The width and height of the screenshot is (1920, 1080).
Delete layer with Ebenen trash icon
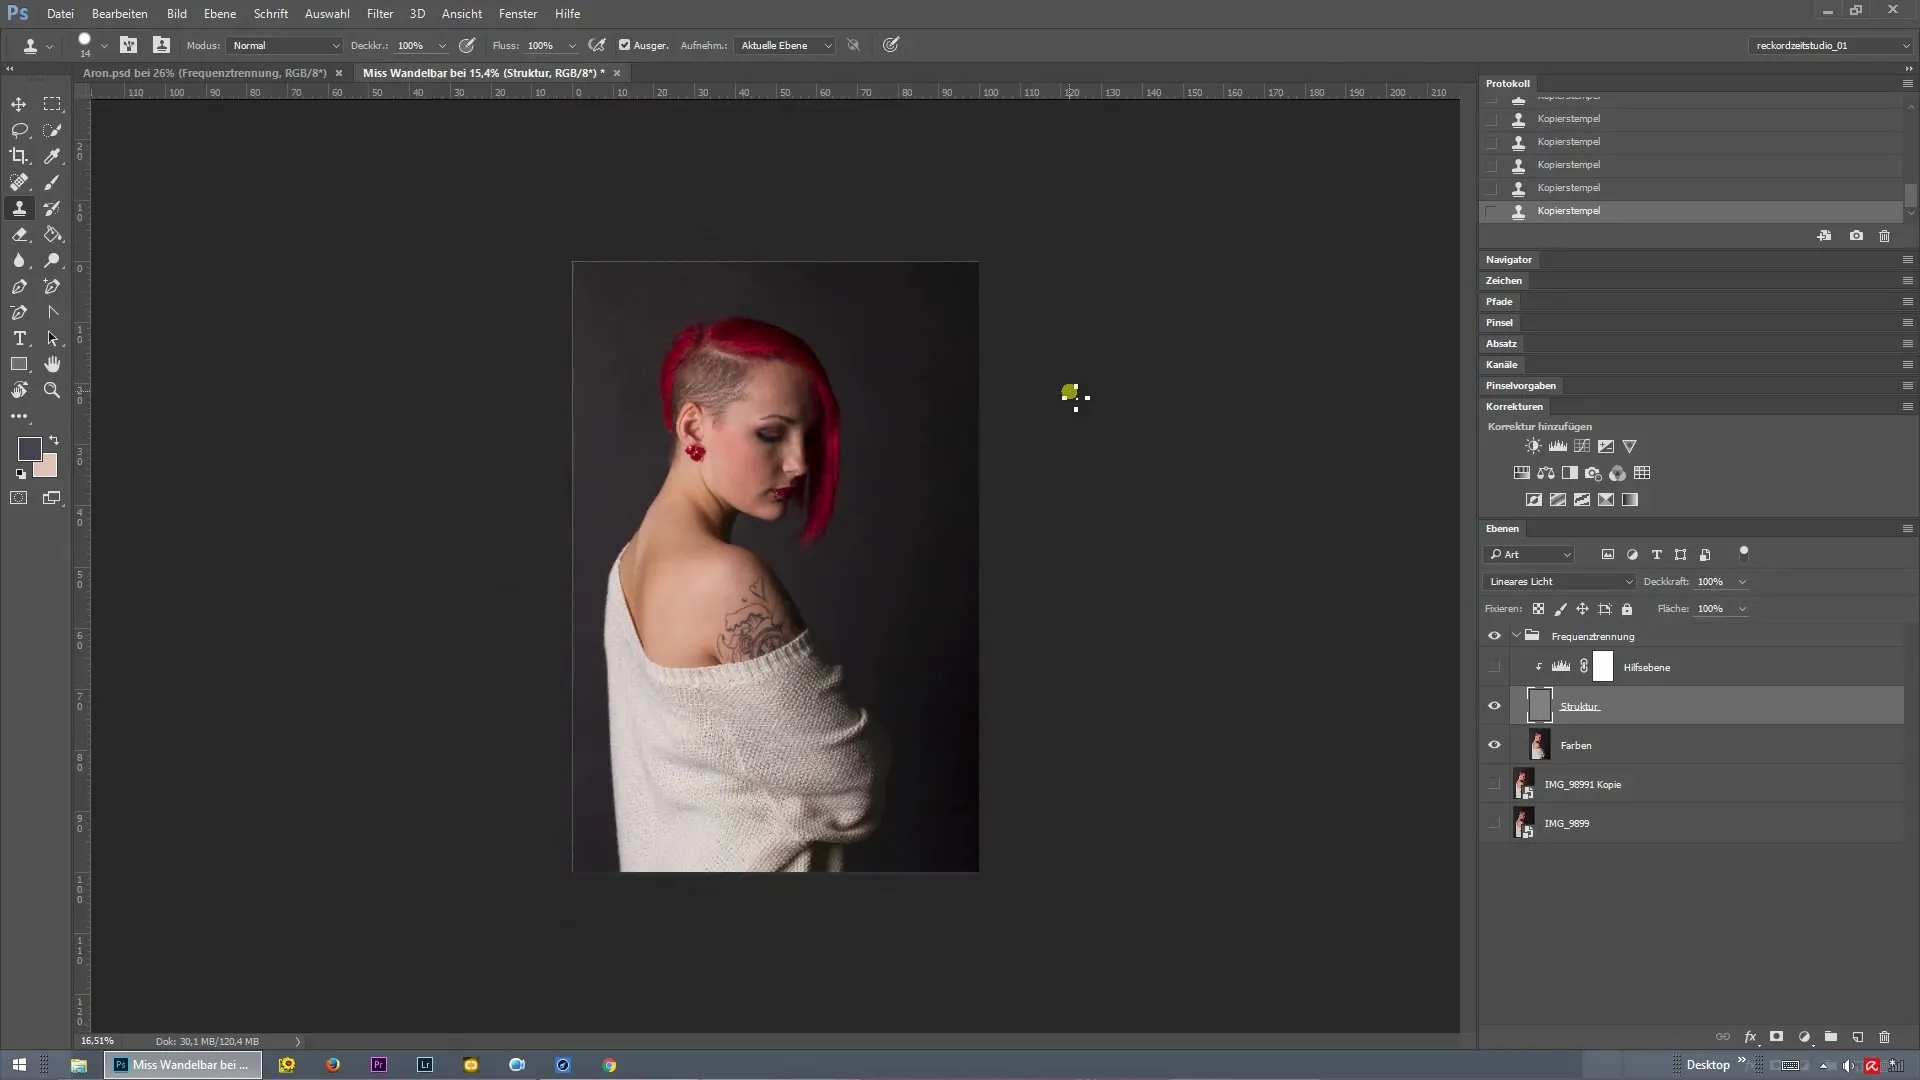click(1885, 1037)
